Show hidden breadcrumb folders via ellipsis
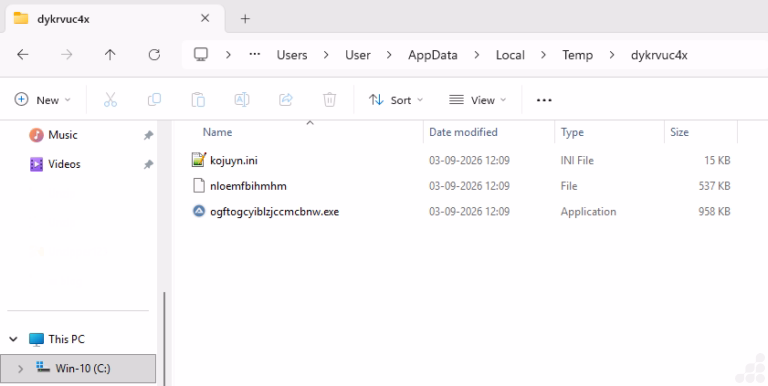768x386 pixels. pyautogui.click(x=255, y=54)
